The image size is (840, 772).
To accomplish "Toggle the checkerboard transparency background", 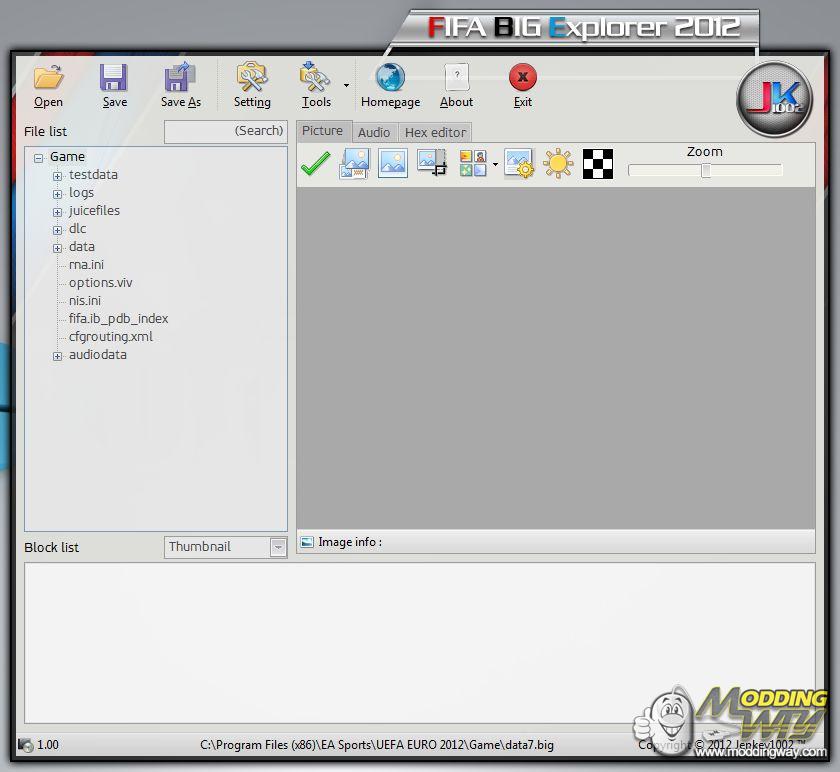I will pyautogui.click(x=597, y=164).
